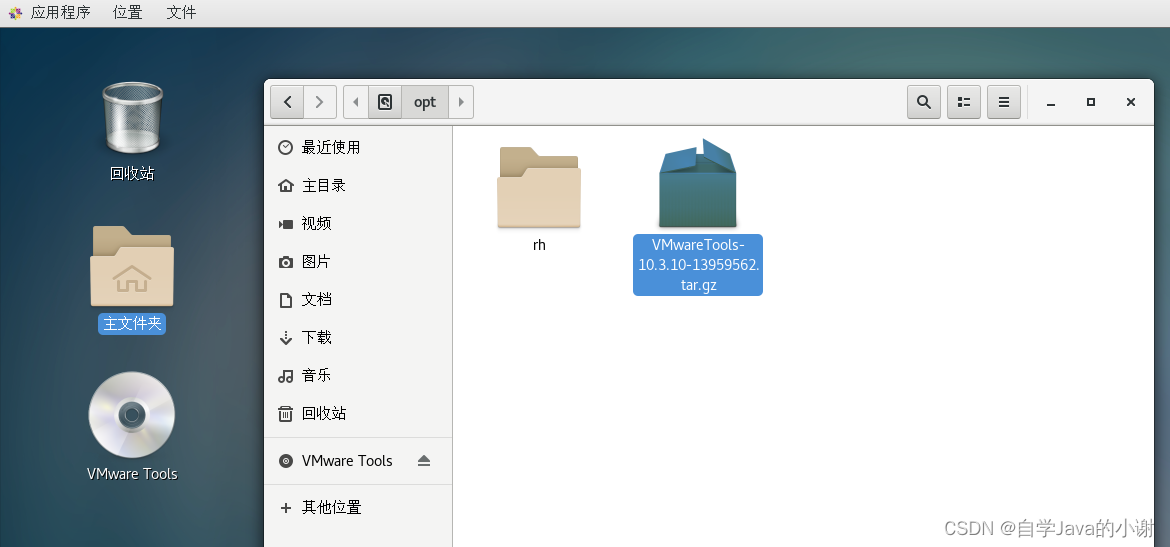Select the 主文件夹 home folder desktop icon
Image resolution: width=1170 pixels, height=547 pixels.
(132, 266)
